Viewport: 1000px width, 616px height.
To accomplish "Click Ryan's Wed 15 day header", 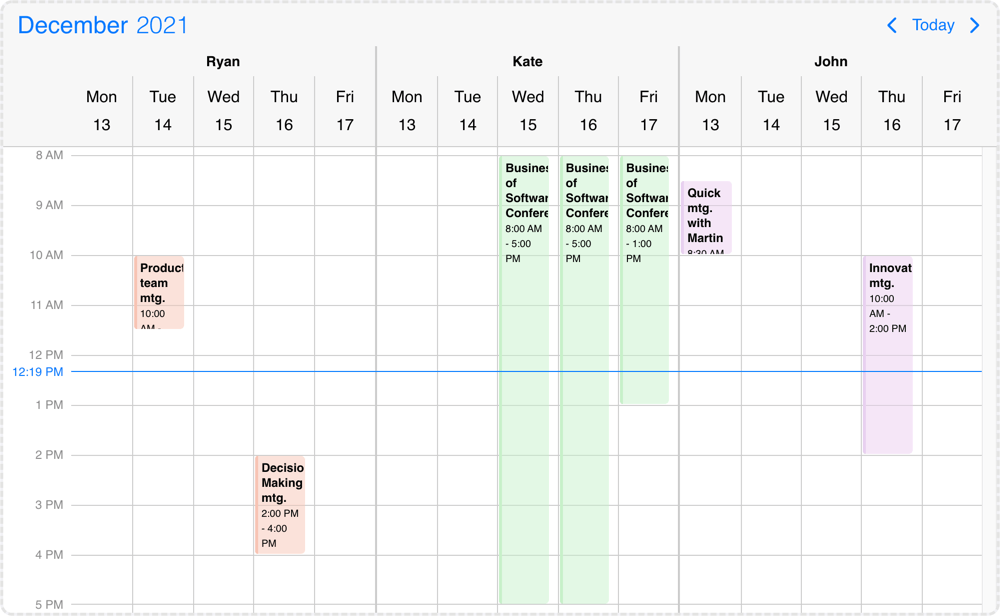I will click(223, 110).
